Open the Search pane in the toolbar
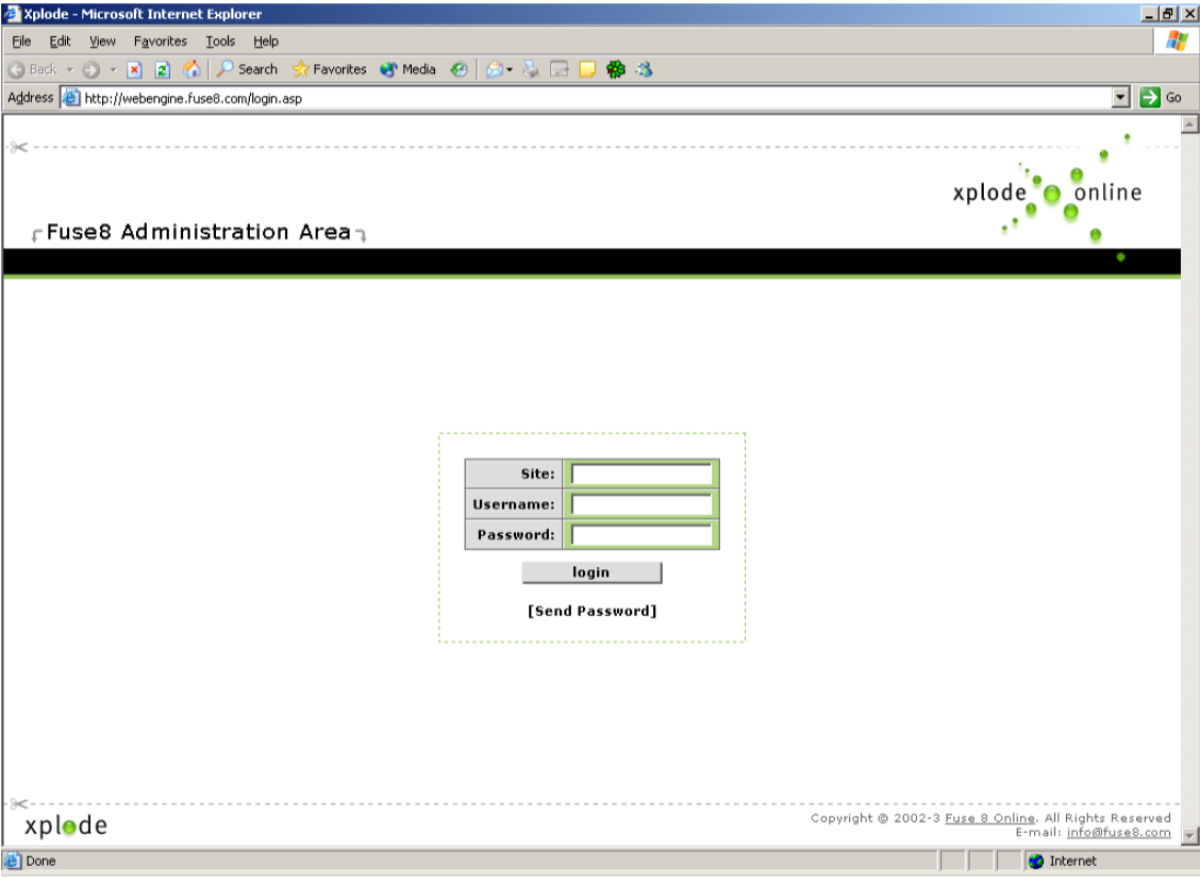This screenshot has height=879, width=1200. 247,69
